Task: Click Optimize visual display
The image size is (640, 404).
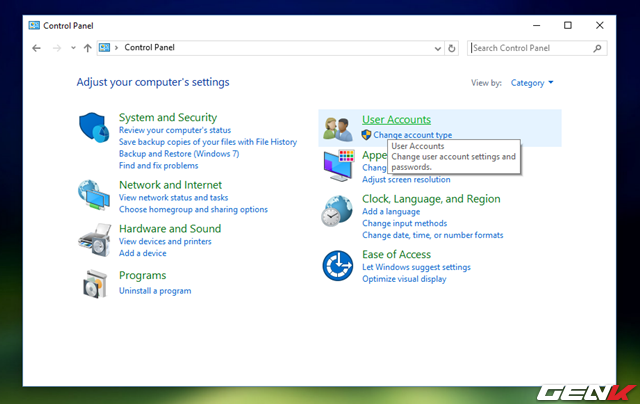Action: click(x=404, y=279)
